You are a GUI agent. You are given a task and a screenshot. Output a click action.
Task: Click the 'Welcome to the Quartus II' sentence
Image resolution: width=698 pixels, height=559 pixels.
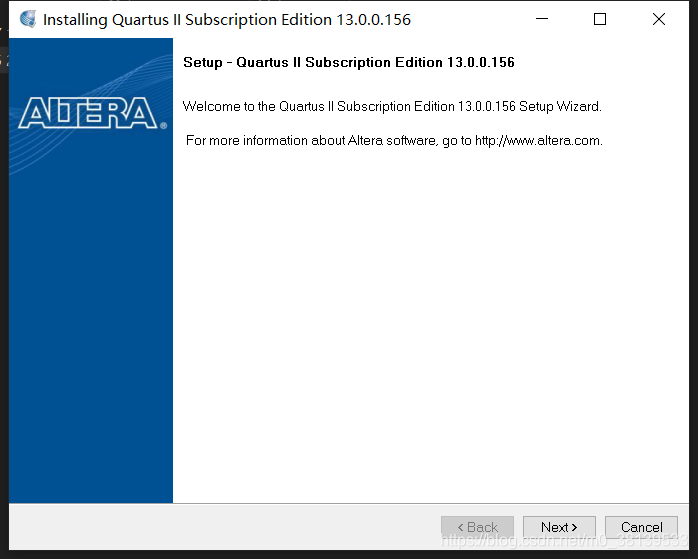(x=392, y=106)
